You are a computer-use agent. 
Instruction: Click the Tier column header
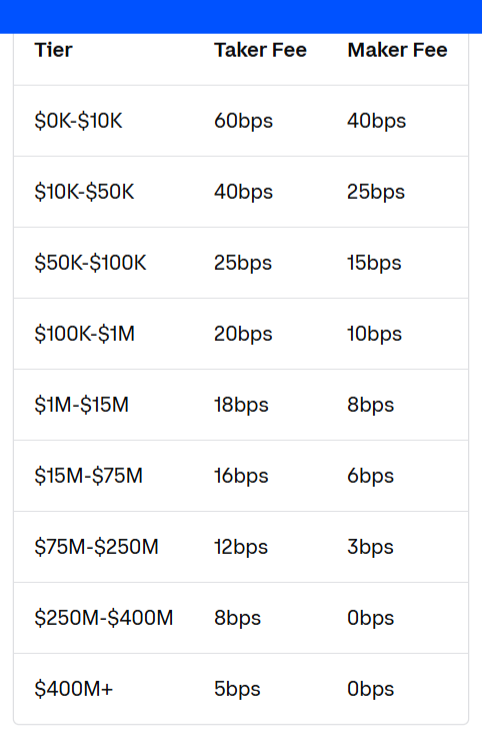(x=53, y=50)
